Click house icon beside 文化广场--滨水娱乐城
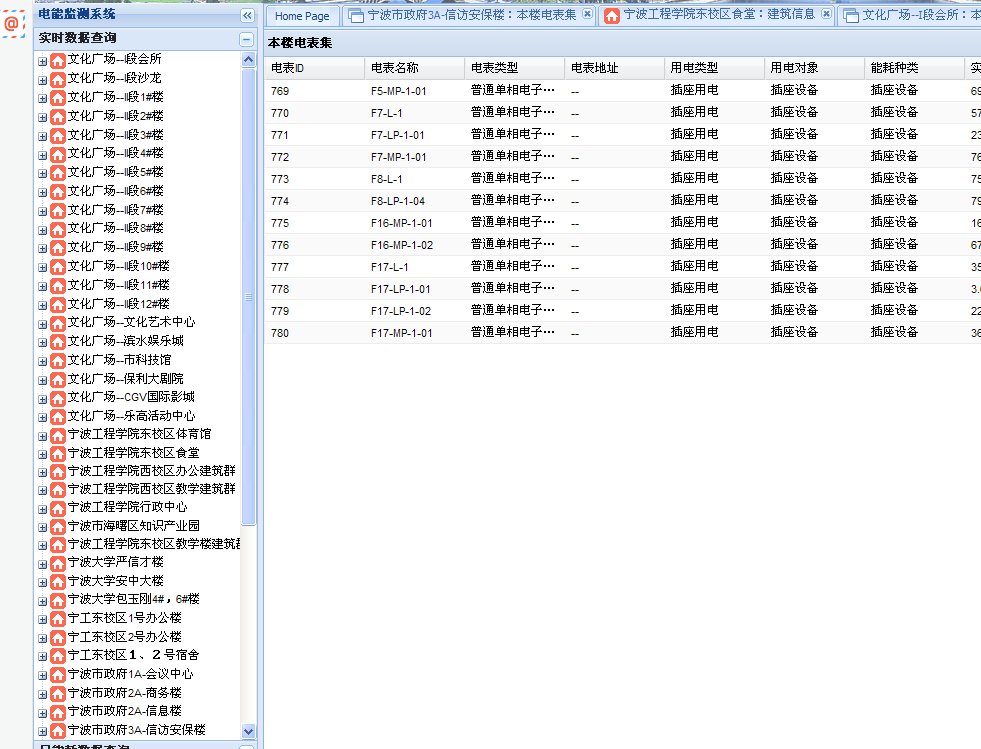This screenshot has height=749, width=981. pos(58,342)
